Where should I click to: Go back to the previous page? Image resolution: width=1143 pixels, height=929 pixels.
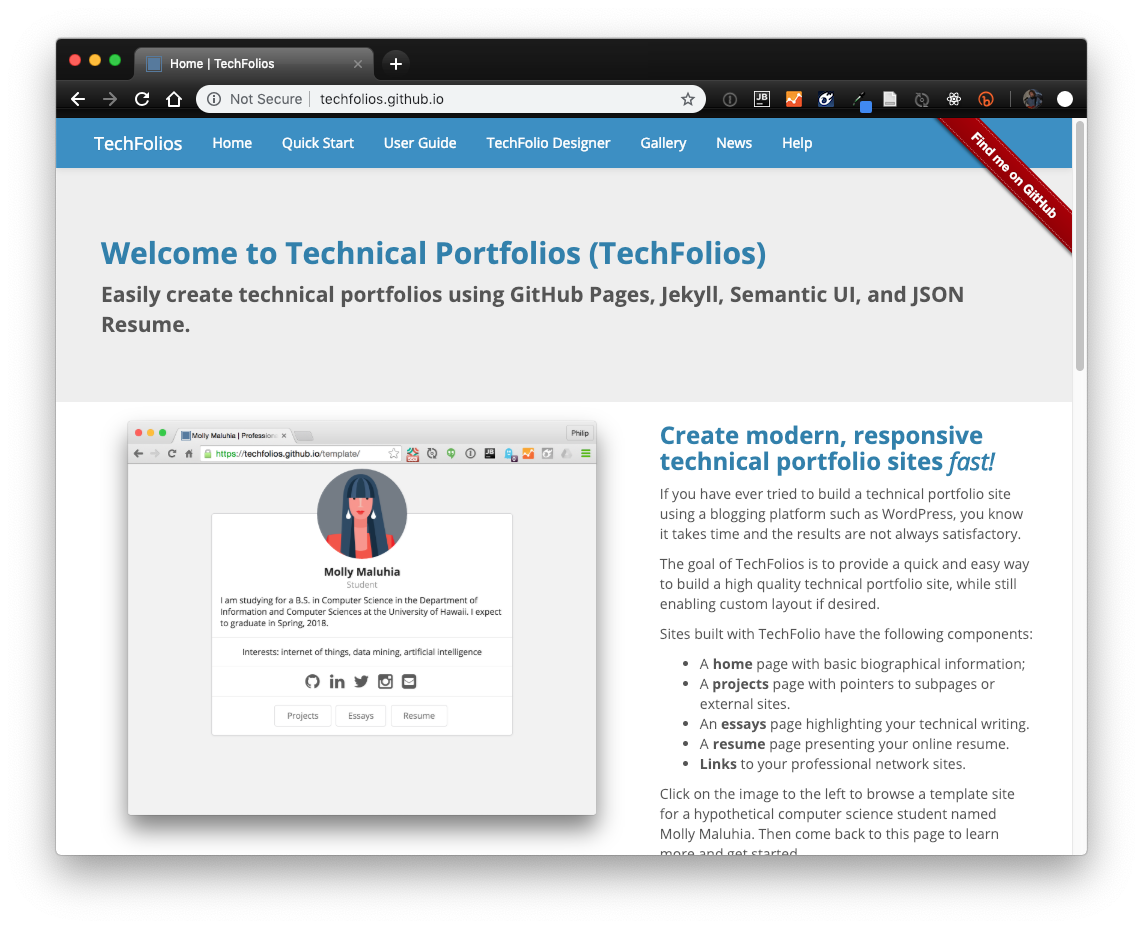click(x=78, y=99)
